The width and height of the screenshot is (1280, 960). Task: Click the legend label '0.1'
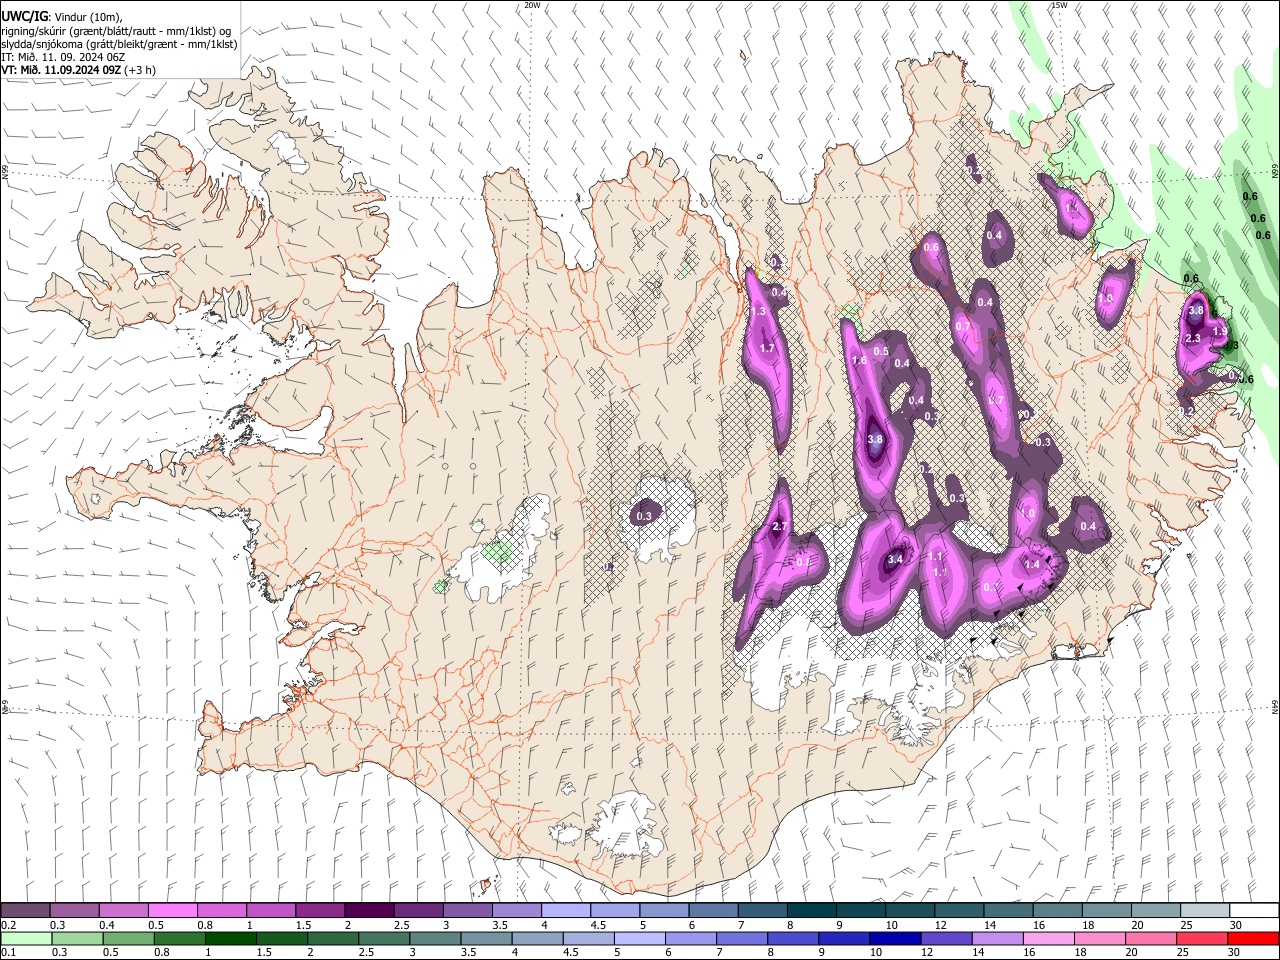click(8, 952)
